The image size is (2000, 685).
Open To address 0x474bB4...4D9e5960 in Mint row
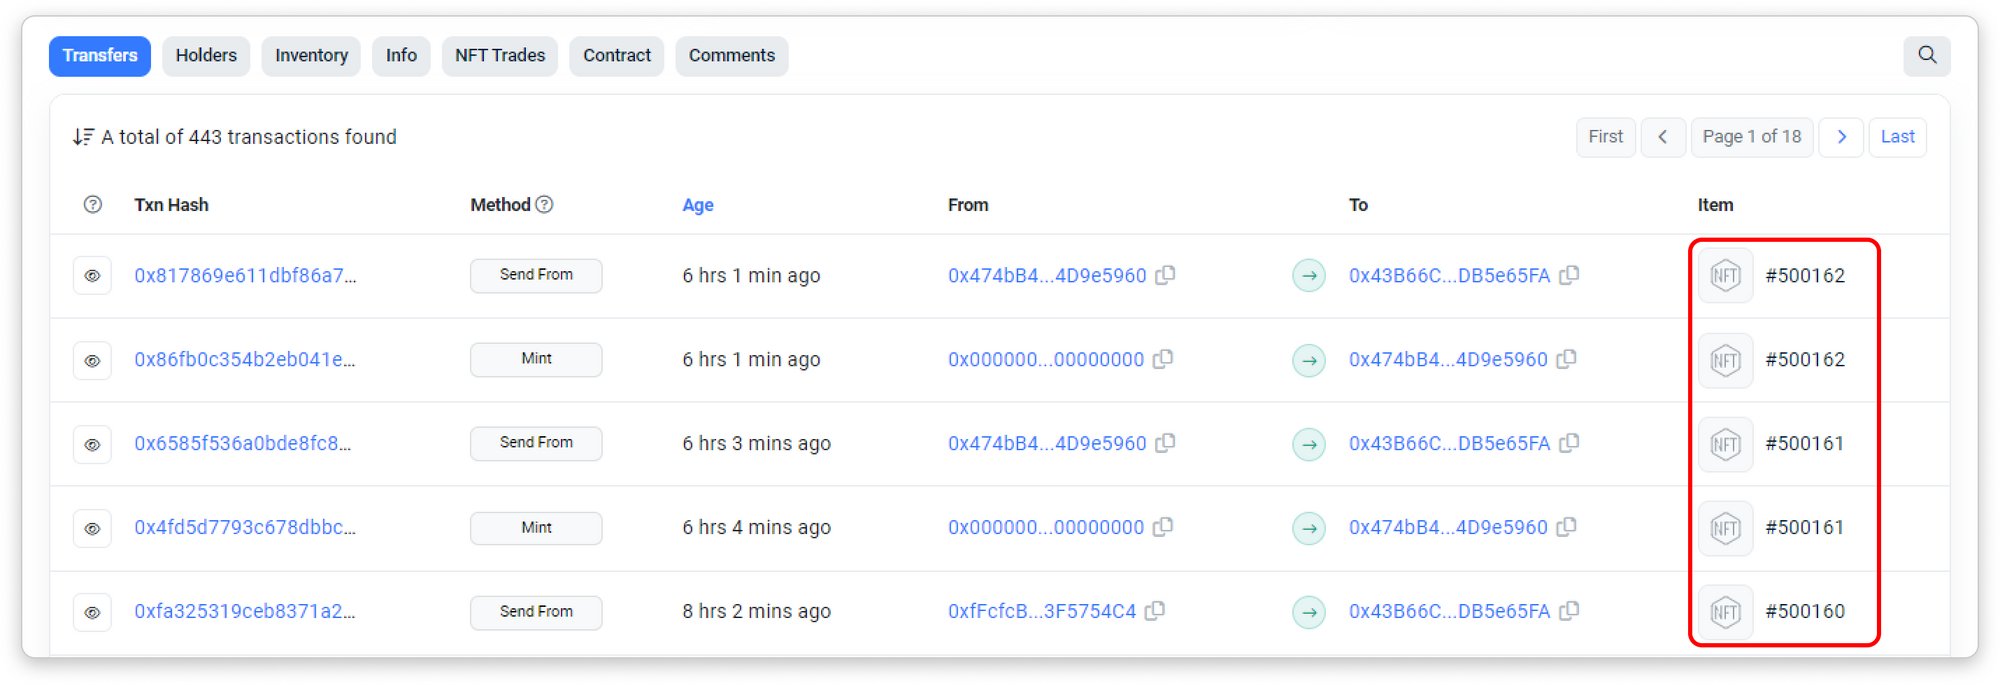(x=1447, y=359)
